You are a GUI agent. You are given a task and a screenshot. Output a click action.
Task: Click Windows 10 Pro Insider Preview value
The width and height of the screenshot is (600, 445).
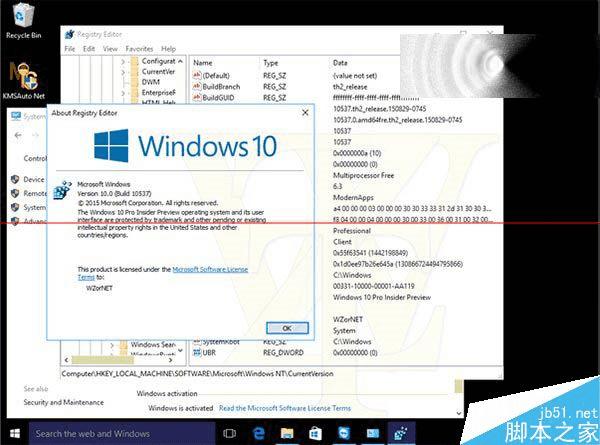click(x=382, y=297)
